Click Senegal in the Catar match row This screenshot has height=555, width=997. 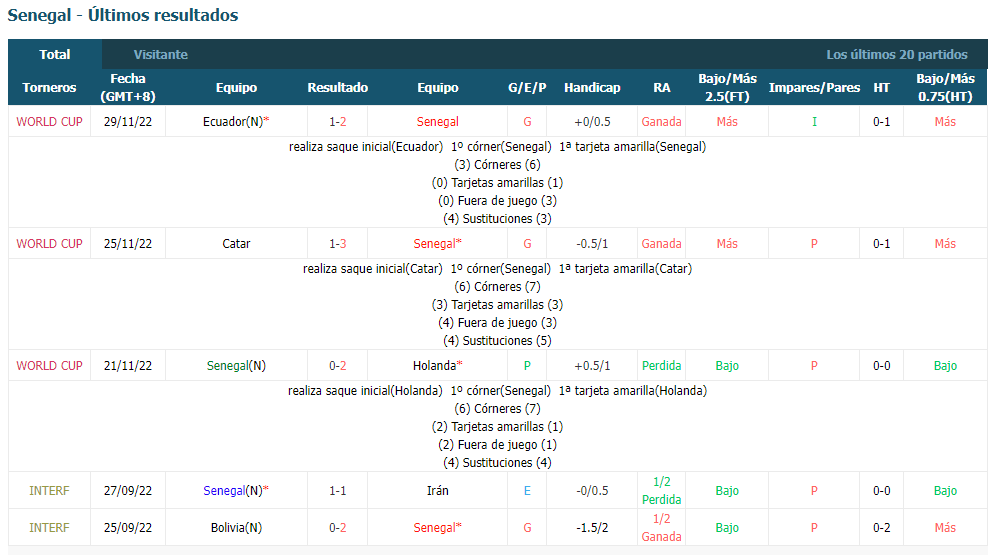click(x=434, y=243)
